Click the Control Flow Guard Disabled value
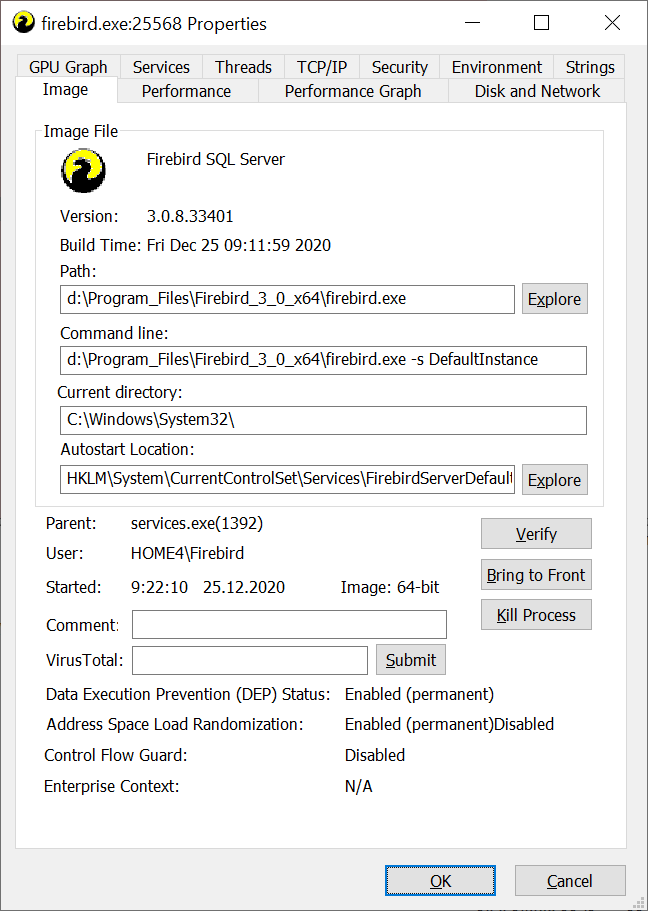Viewport: 648px width, 911px height. point(375,755)
